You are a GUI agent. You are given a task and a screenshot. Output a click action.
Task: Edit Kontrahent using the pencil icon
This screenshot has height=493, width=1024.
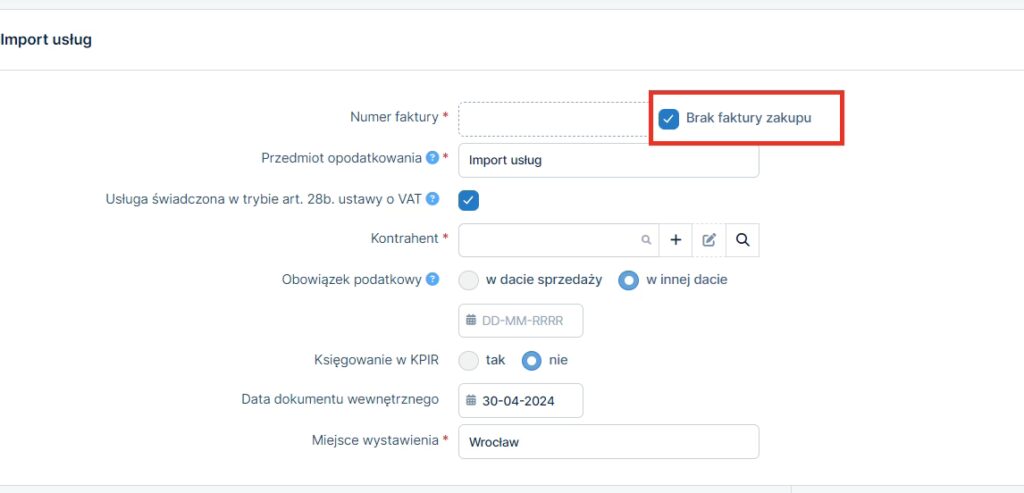coord(709,240)
